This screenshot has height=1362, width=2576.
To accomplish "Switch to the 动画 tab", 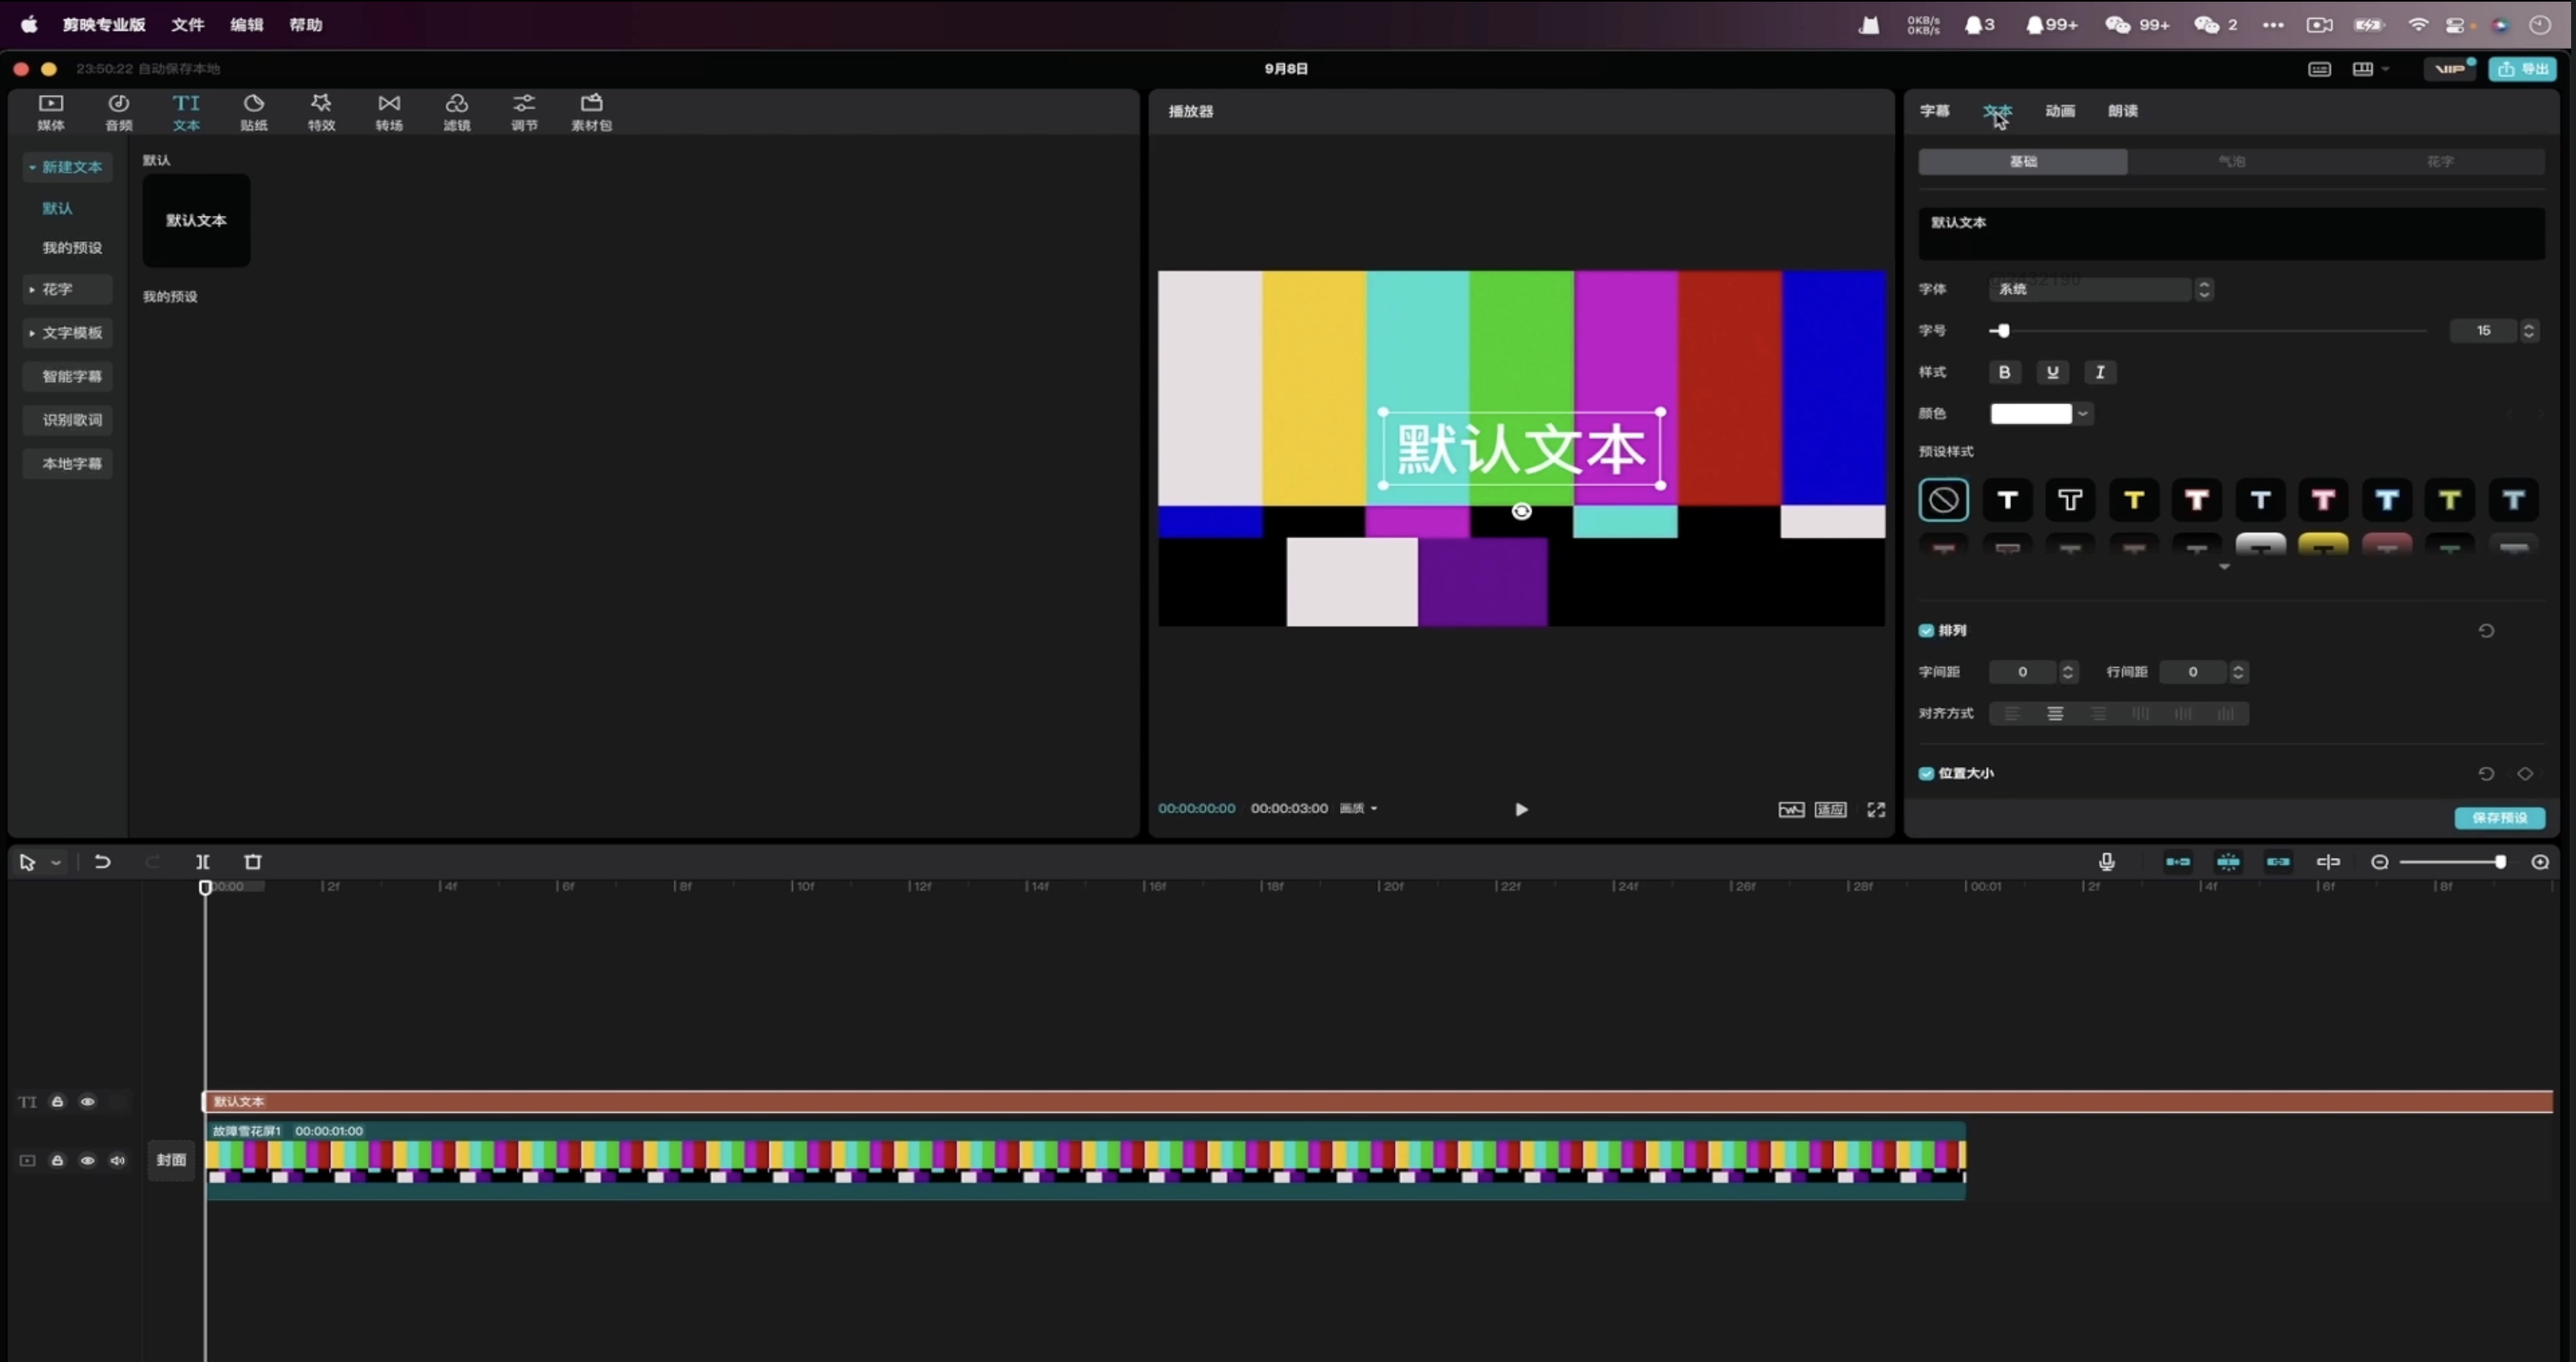I will (x=2059, y=111).
